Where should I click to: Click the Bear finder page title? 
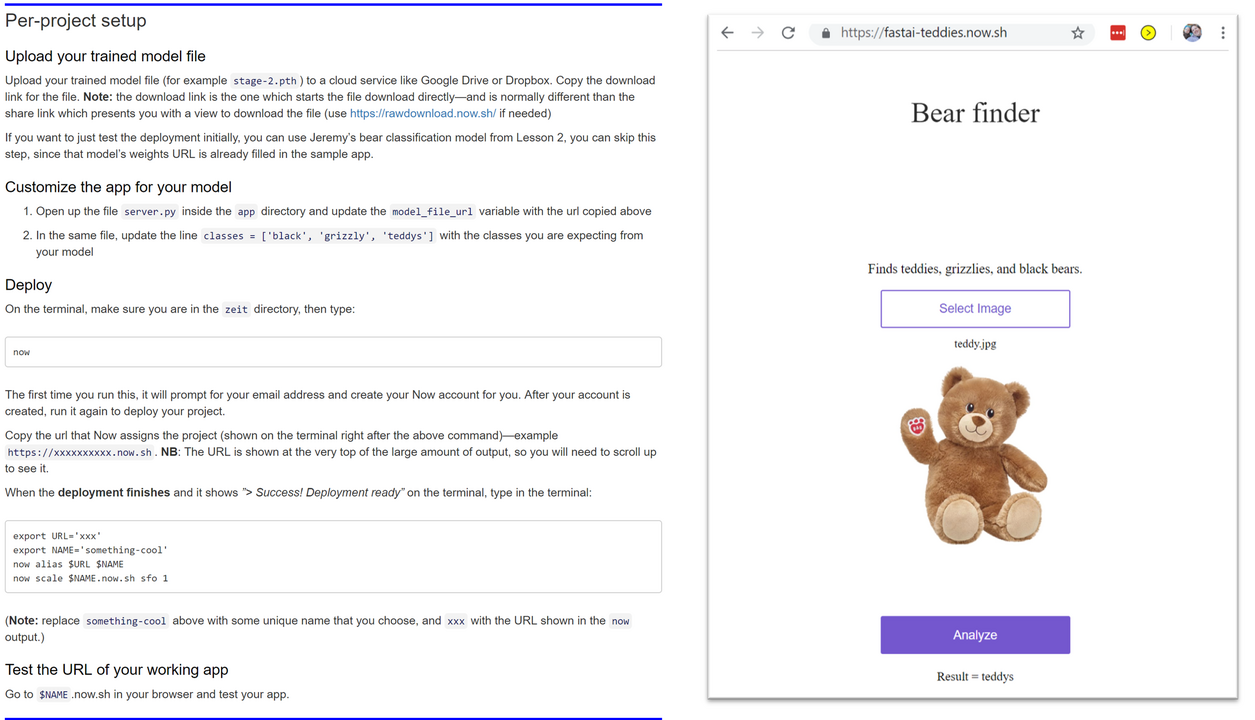974,113
